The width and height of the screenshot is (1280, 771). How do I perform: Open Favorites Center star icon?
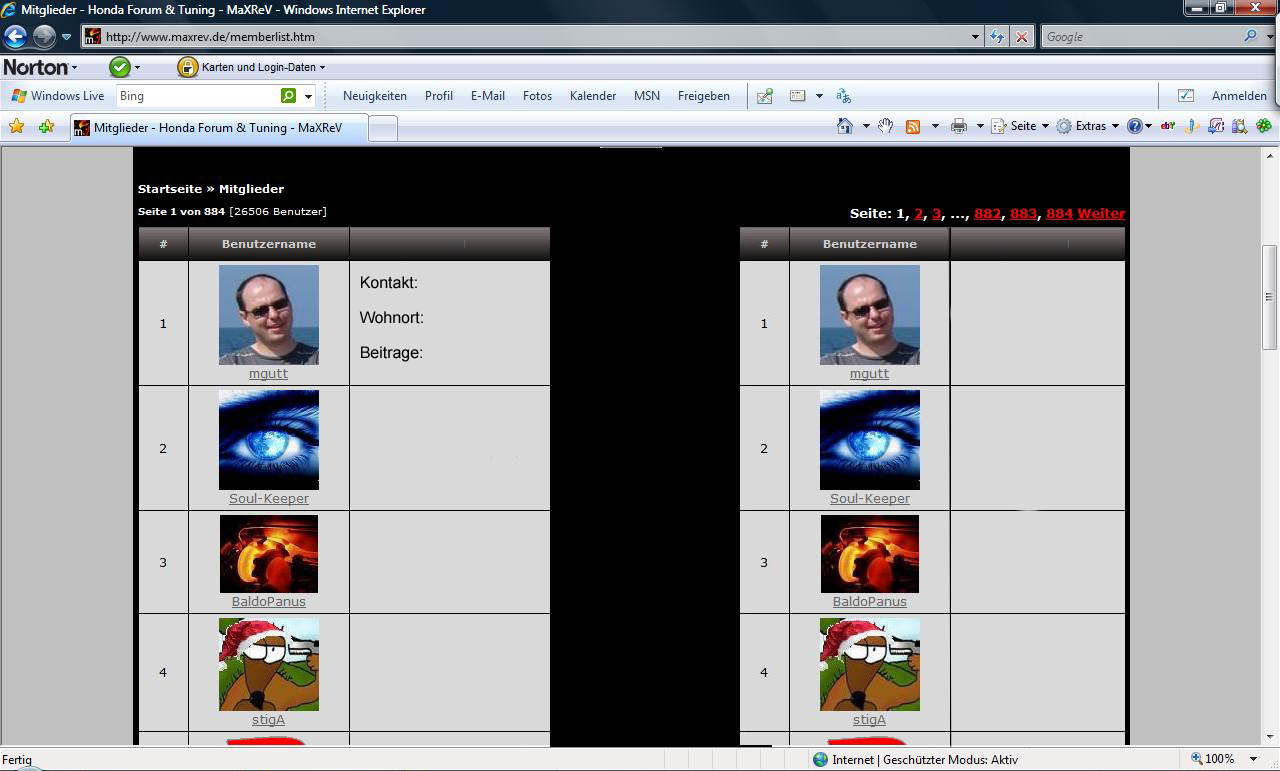[x=16, y=127]
